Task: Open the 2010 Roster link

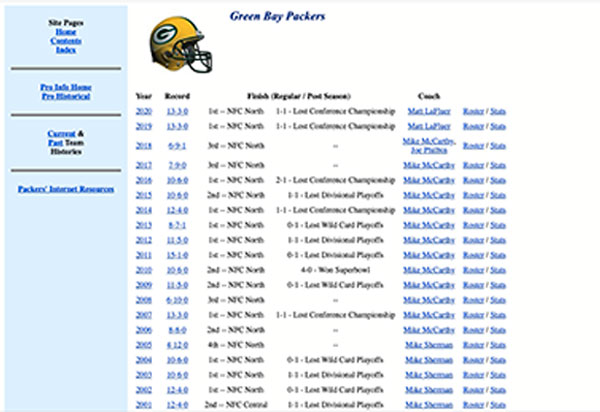Action: point(474,270)
